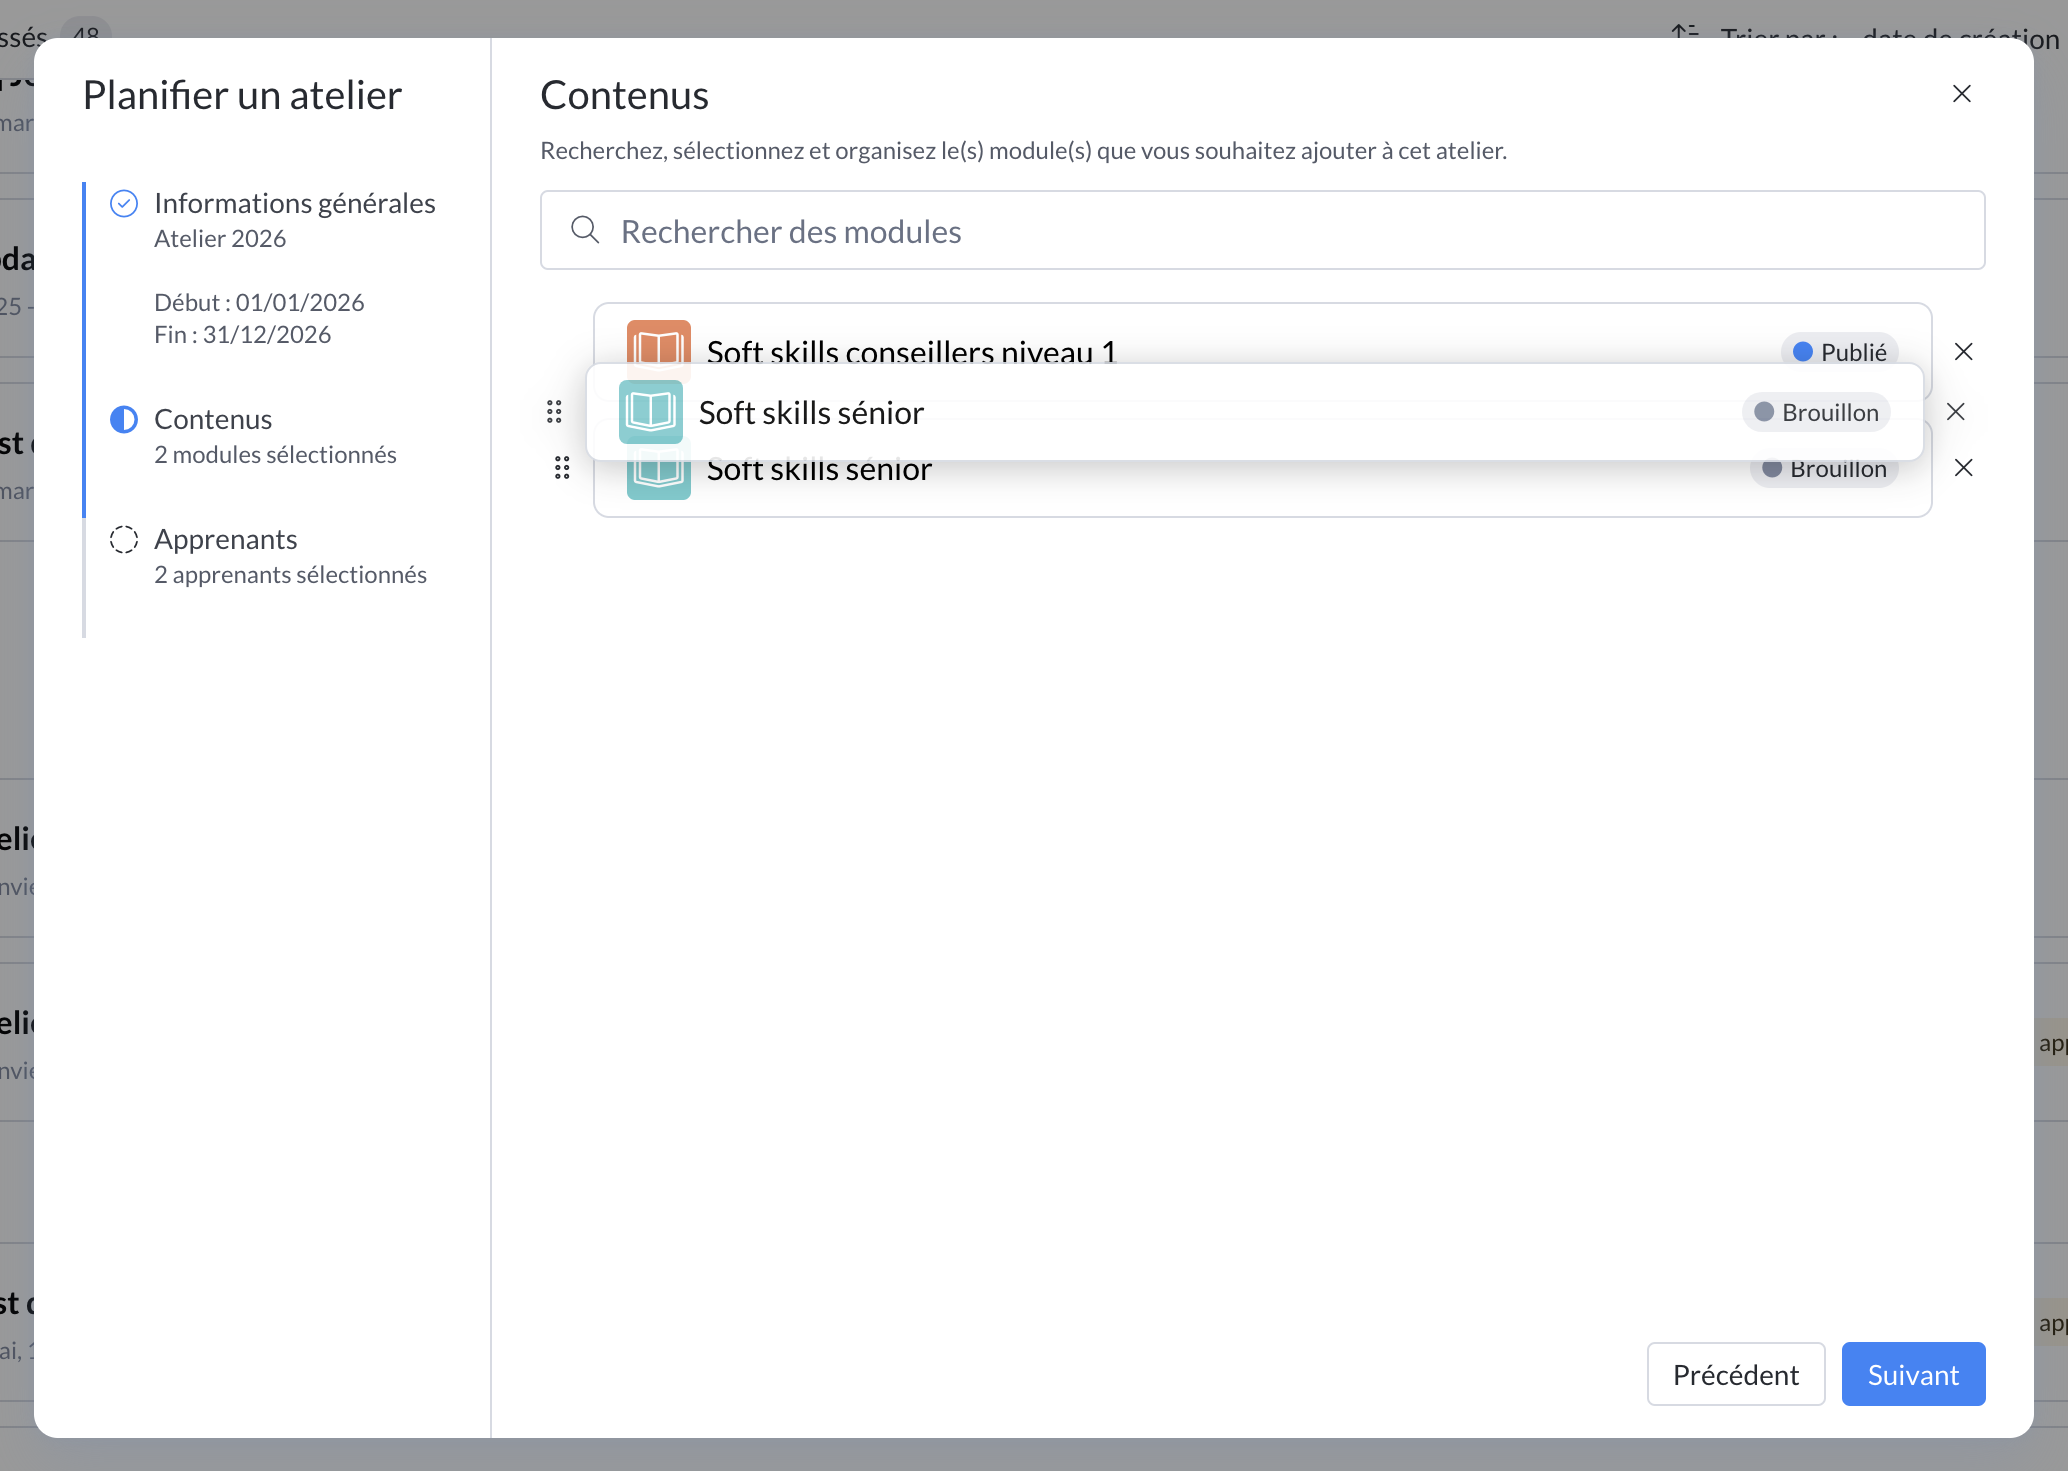Grab the lower drag handle beside the bottom module row
The width and height of the screenshot is (2068, 1471).
click(x=562, y=468)
